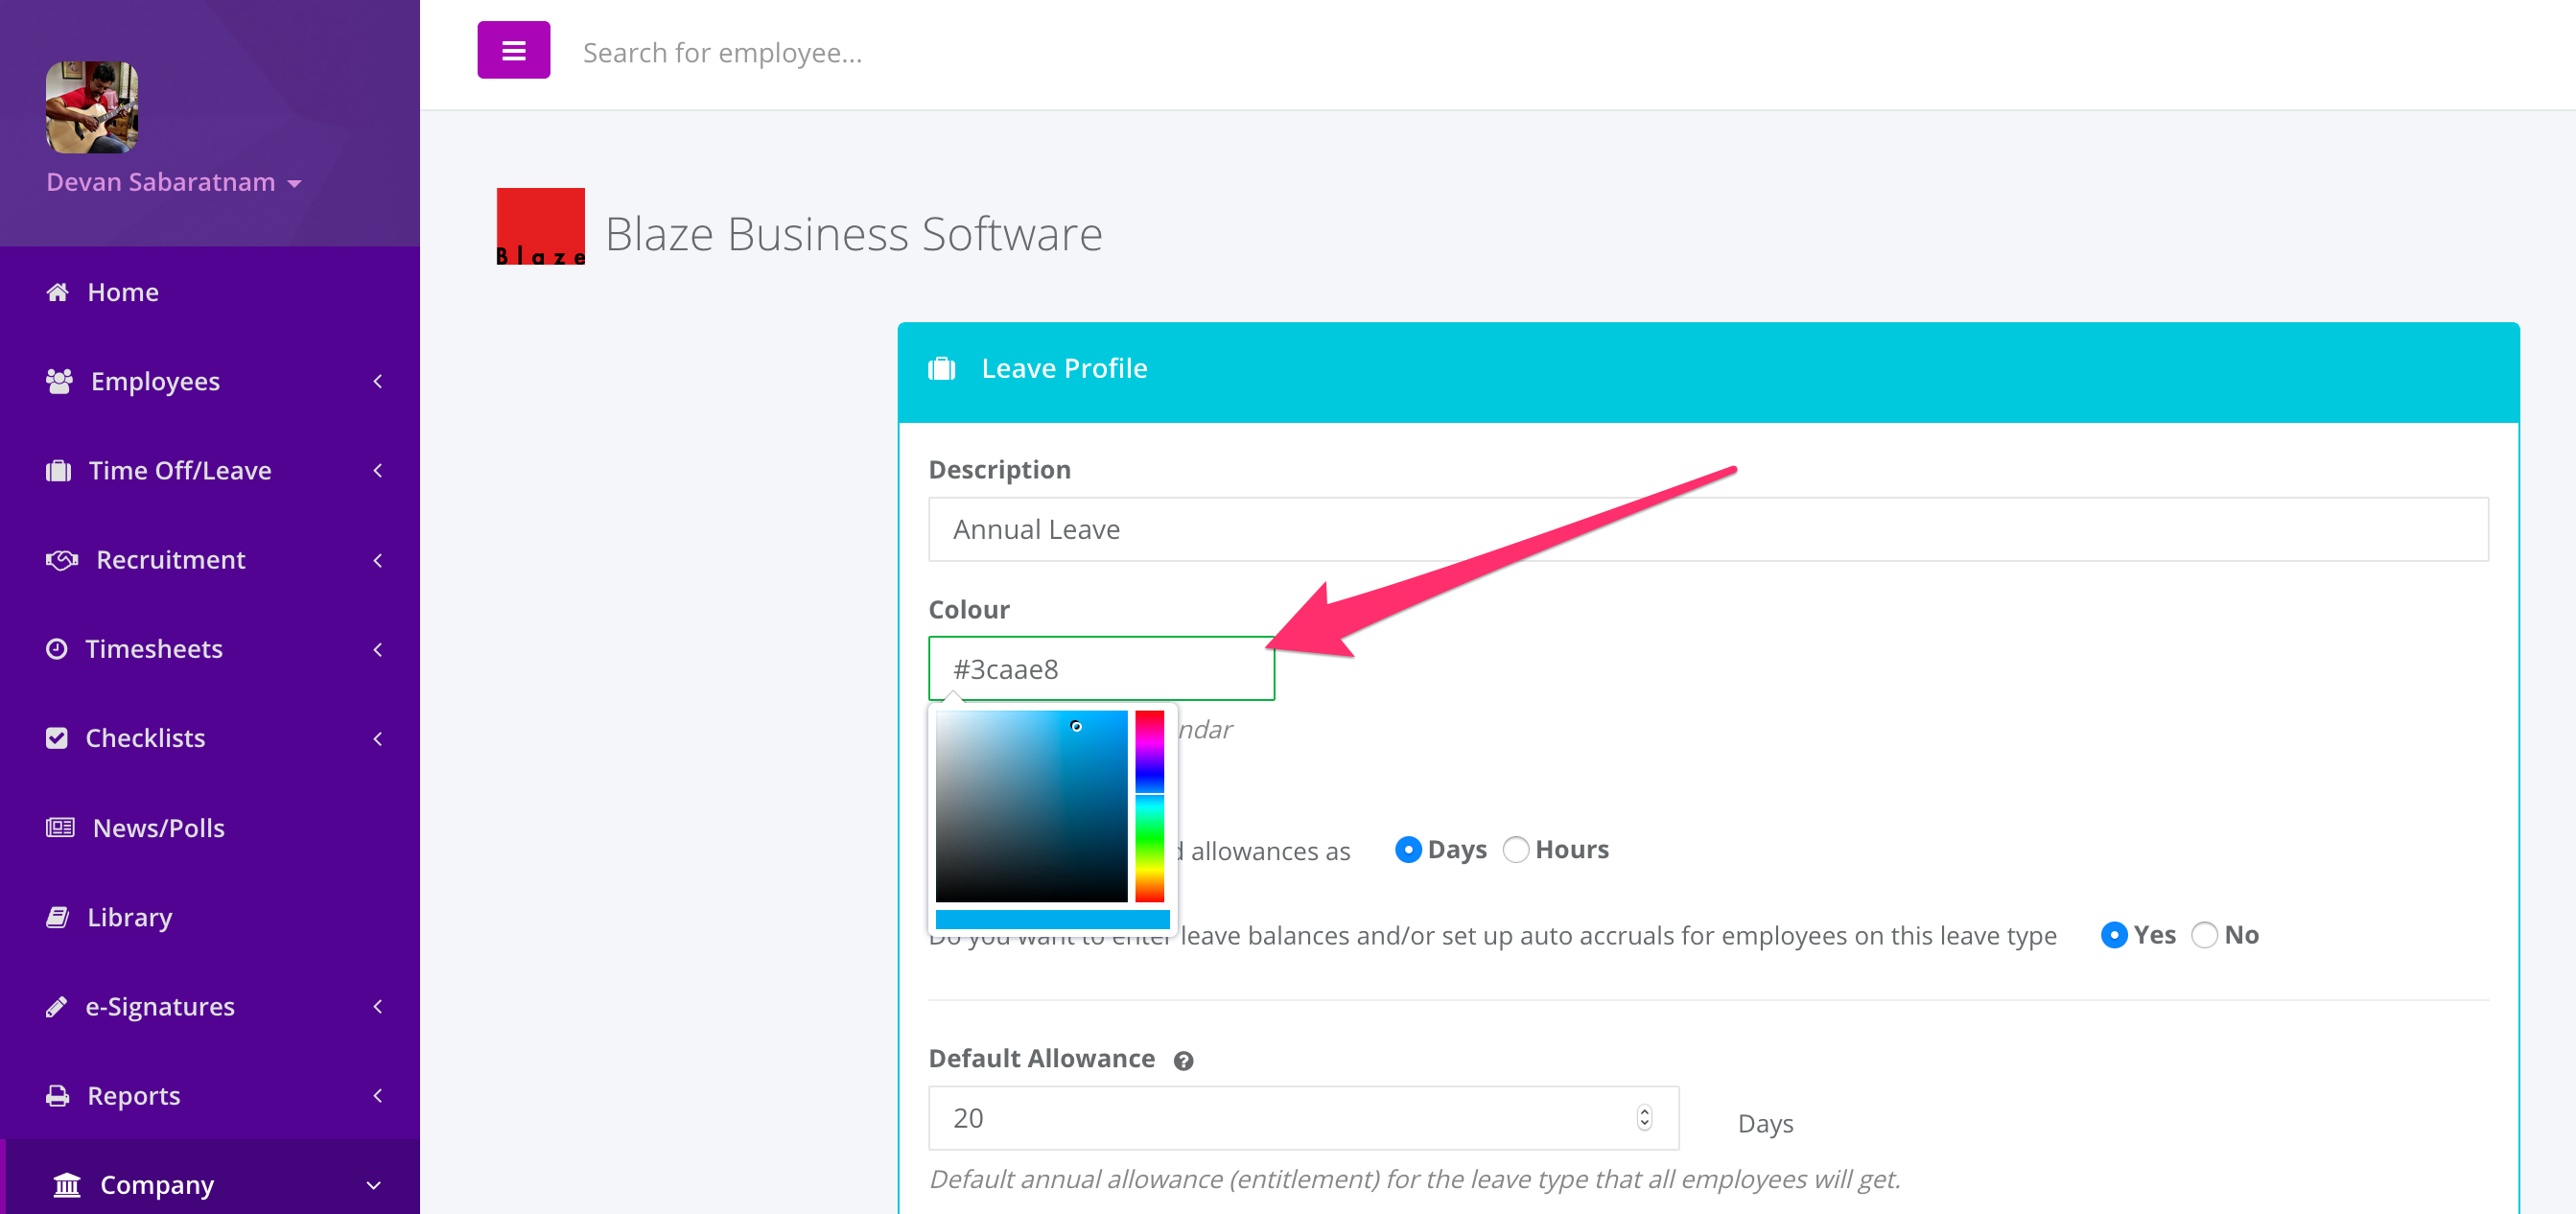2576x1214 pixels.
Task: Open the Time Off/Leave menu item
Action: [x=210, y=470]
